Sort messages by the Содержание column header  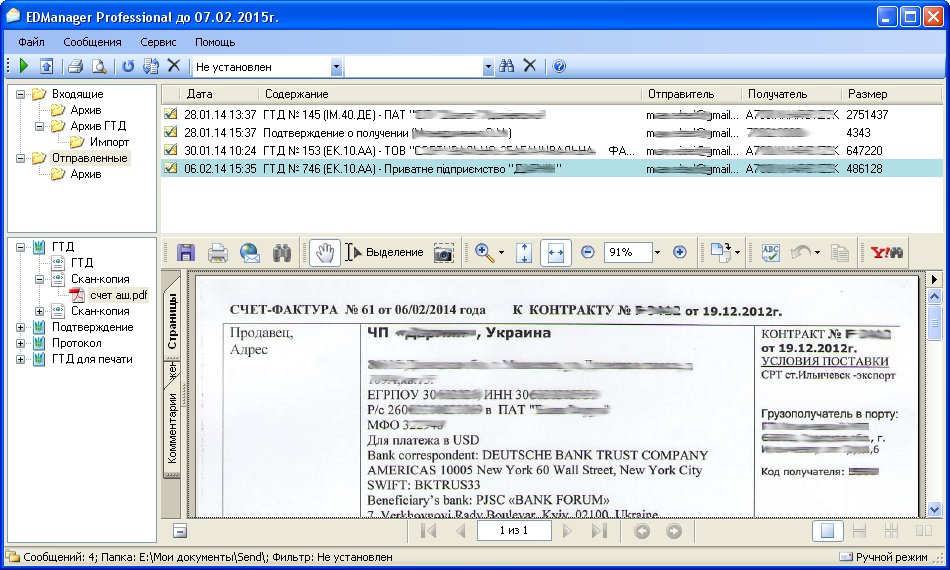450,94
